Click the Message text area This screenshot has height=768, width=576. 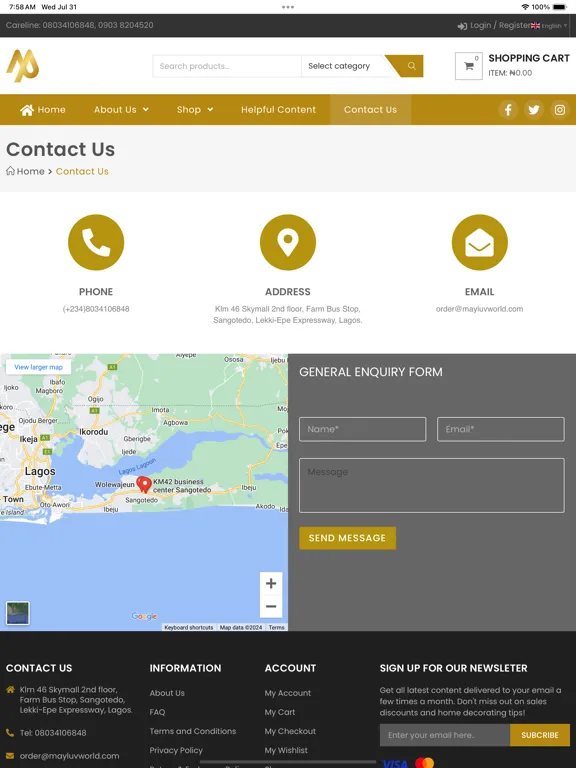(x=432, y=485)
